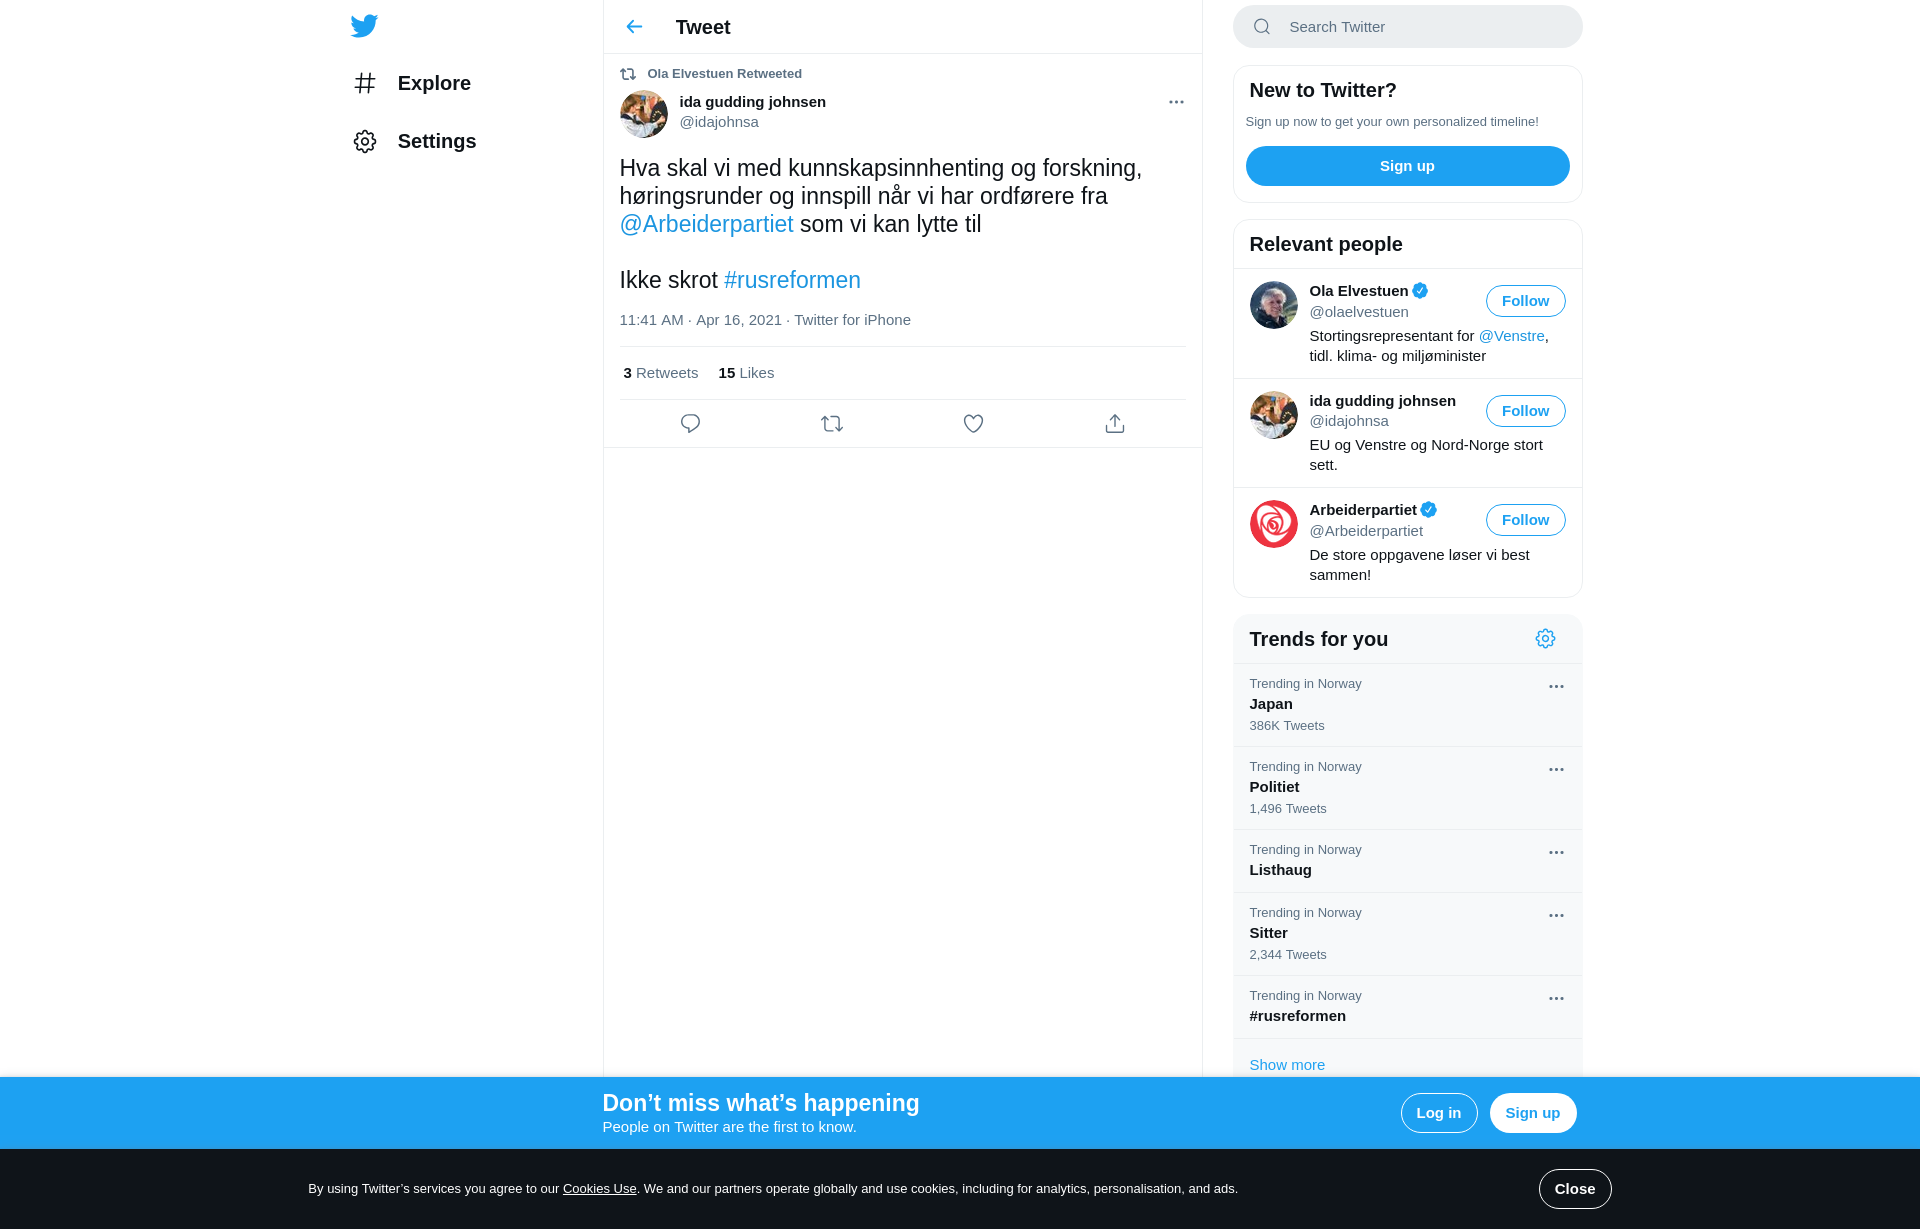
Task: Click the #rusreformen hashtag in the tweet
Action: 792,280
